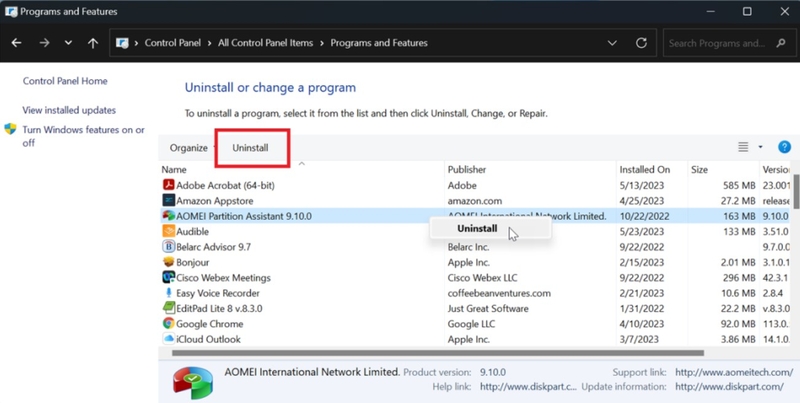This screenshot has height=403, width=800.
Task: Sort by the Publisher column header
Action: (467, 169)
